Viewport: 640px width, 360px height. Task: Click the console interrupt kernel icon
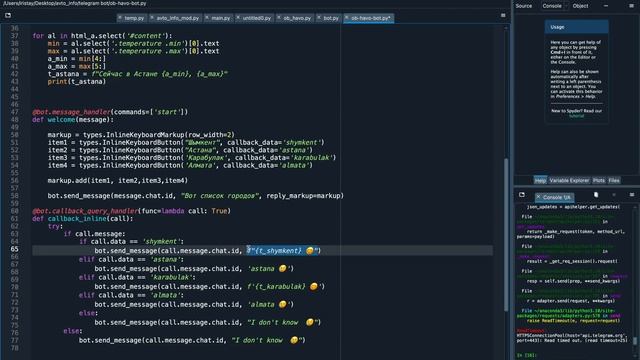click(614, 195)
